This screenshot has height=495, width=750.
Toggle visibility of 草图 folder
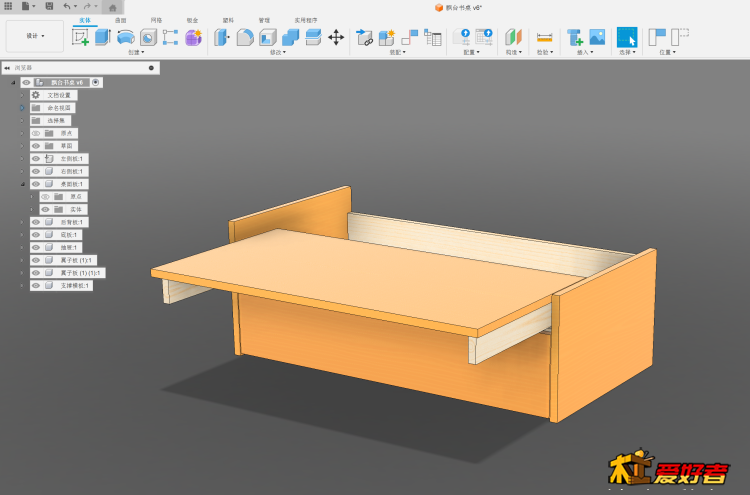point(35,146)
